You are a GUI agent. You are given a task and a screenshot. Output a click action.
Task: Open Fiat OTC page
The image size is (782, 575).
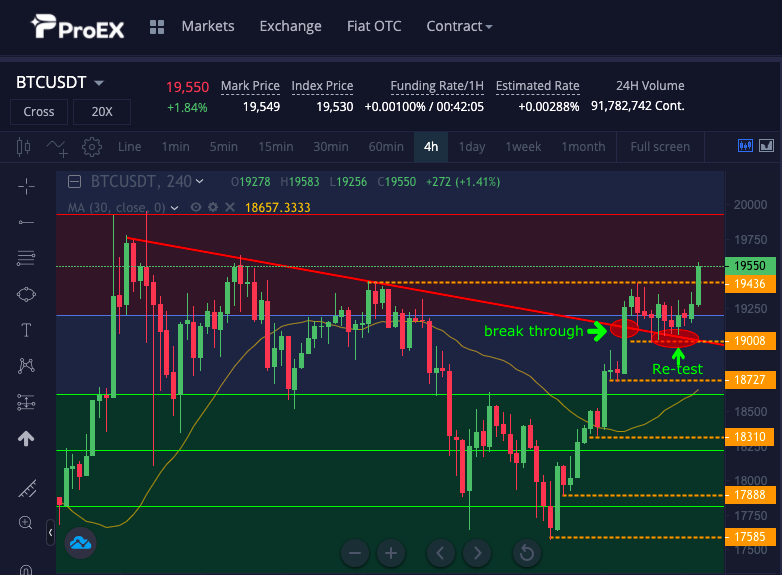pos(374,26)
